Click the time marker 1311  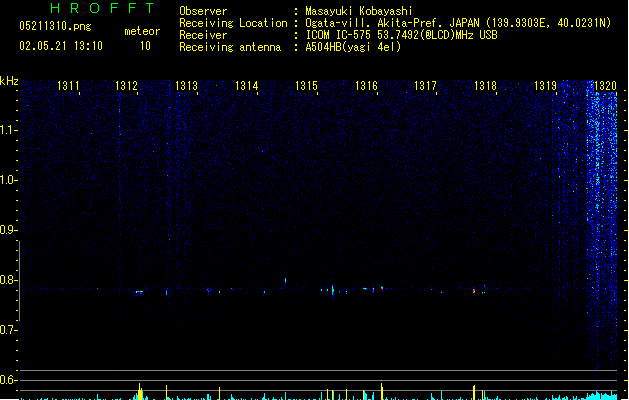(x=68, y=86)
